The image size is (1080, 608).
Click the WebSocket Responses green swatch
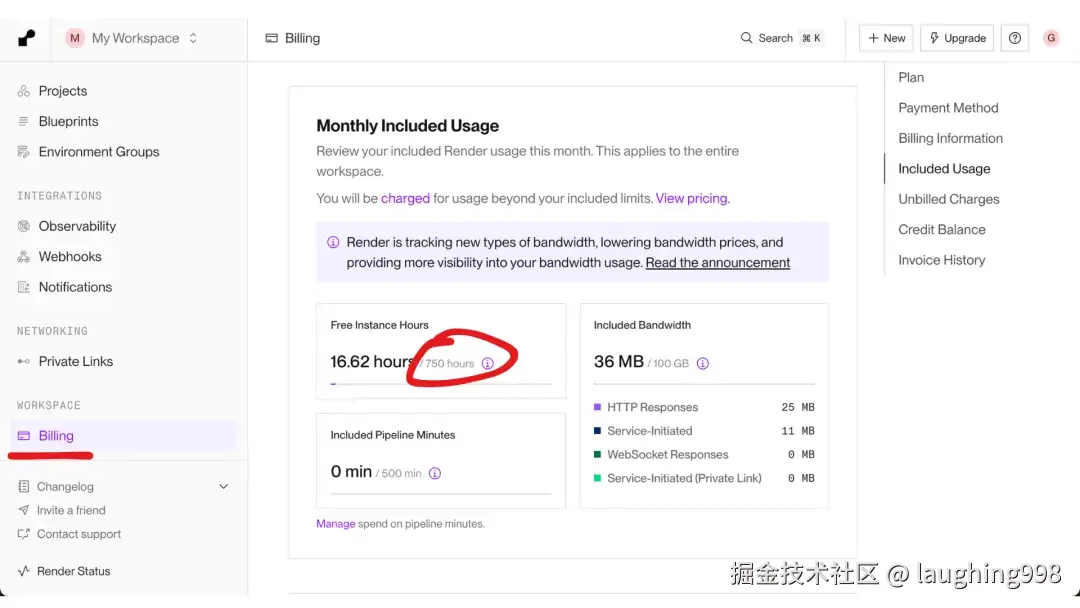point(597,454)
